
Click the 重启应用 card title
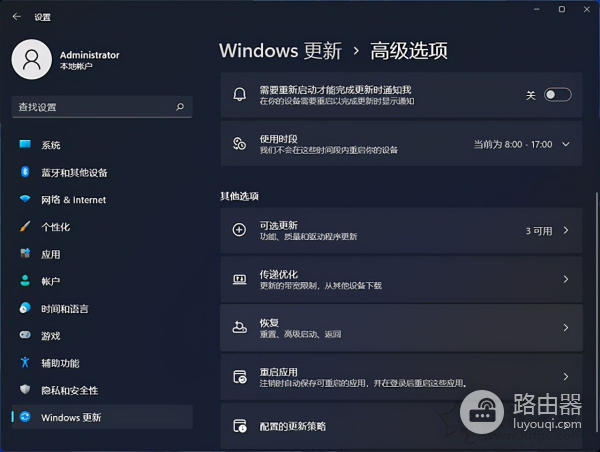[279, 372]
